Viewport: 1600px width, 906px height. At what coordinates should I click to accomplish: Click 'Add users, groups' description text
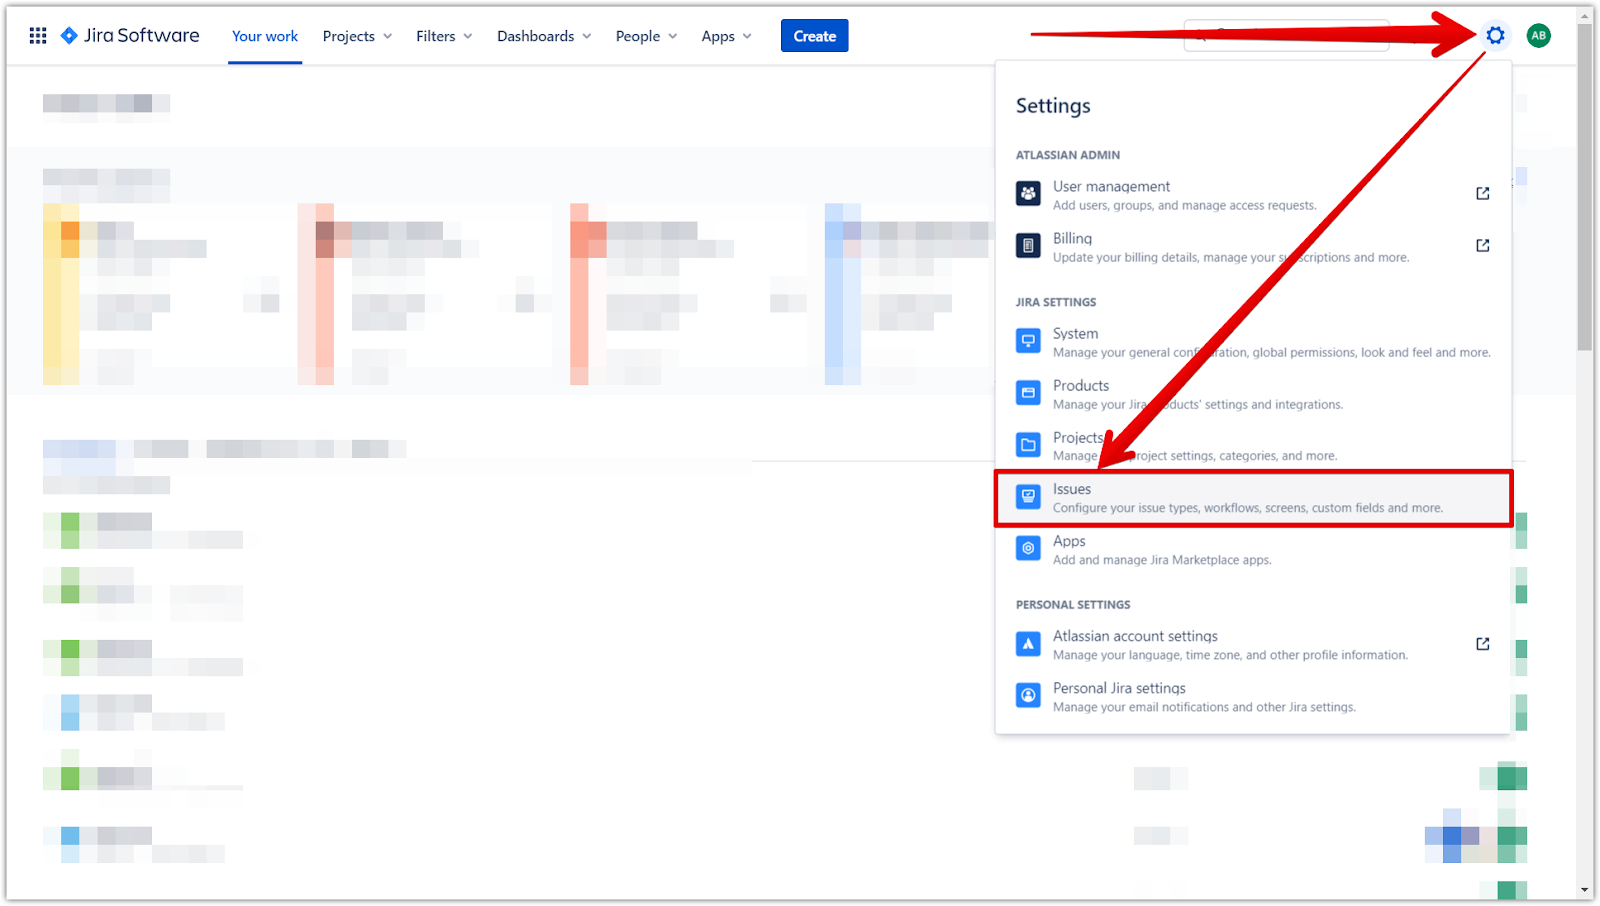1185,205
